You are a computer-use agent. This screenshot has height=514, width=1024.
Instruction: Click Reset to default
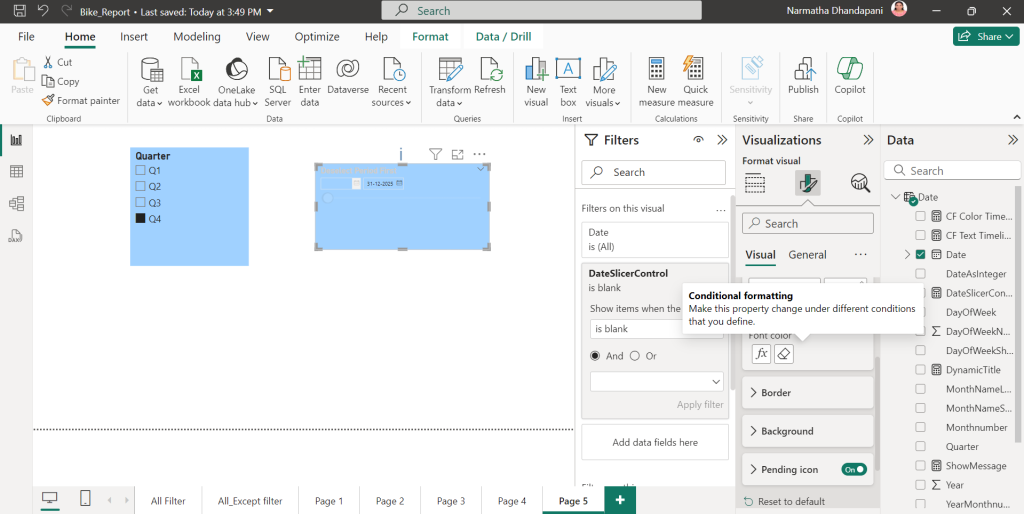pos(784,502)
